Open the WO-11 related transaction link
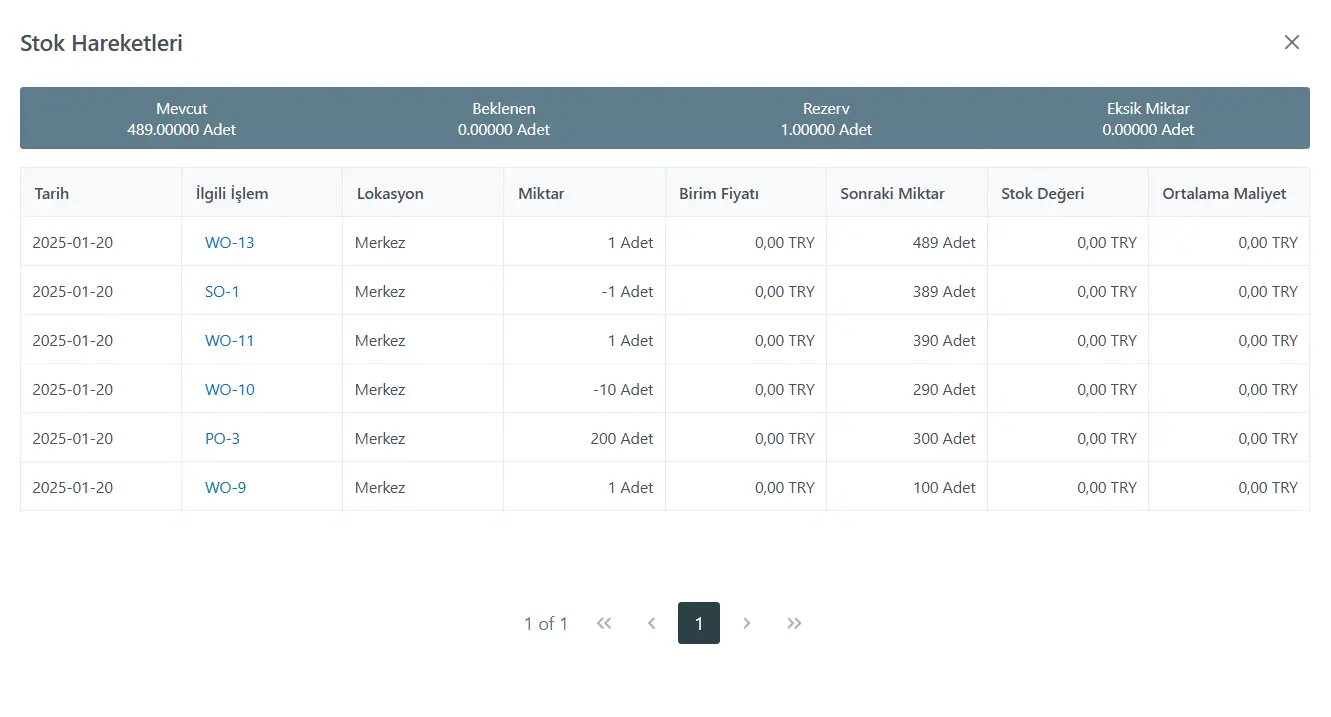The width and height of the screenshot is (1331, 717). 230,340
